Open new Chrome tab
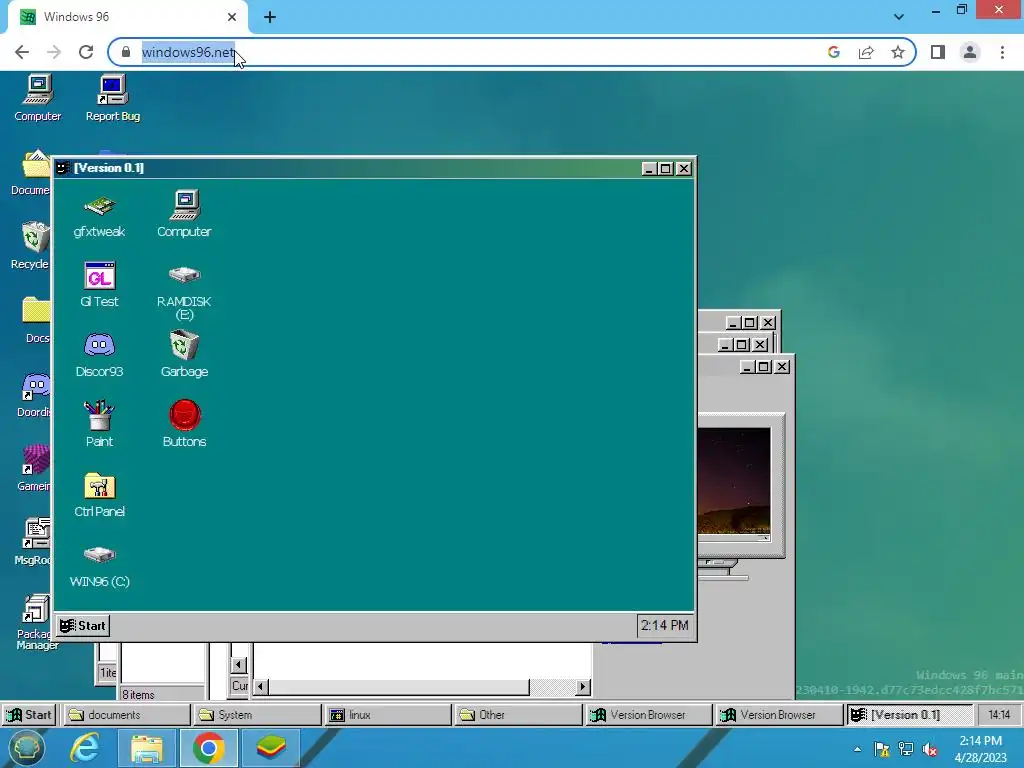This screenshot has height=768, width=1024. (270, 17)
